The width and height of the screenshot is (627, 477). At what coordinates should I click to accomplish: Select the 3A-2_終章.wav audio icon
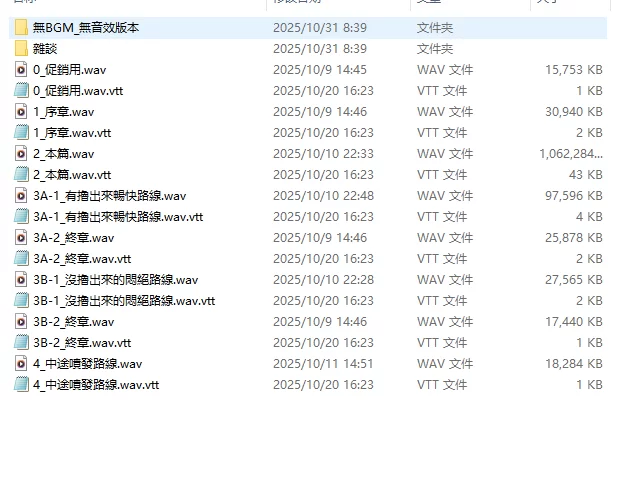pos(21,238)
